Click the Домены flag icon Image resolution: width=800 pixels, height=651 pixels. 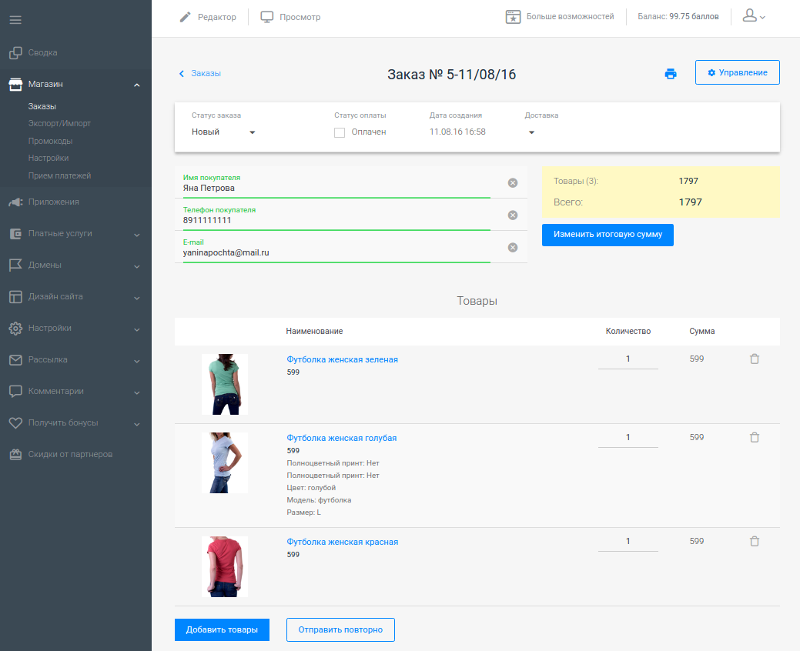point(15,265)
